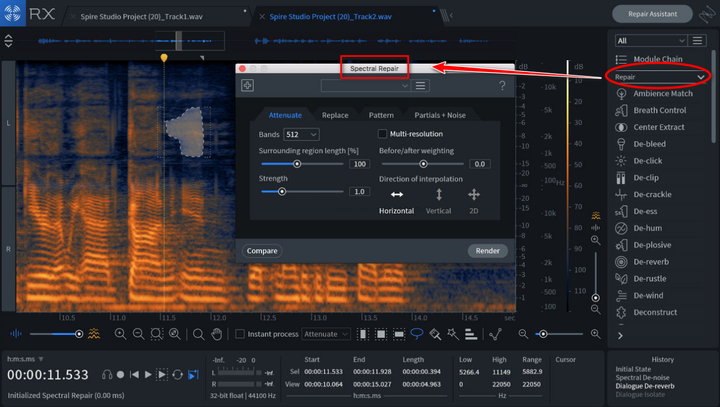Open the Repair Assistant
Image resolution: width=720 pixels, height=407 pixels.
[652, 14]
